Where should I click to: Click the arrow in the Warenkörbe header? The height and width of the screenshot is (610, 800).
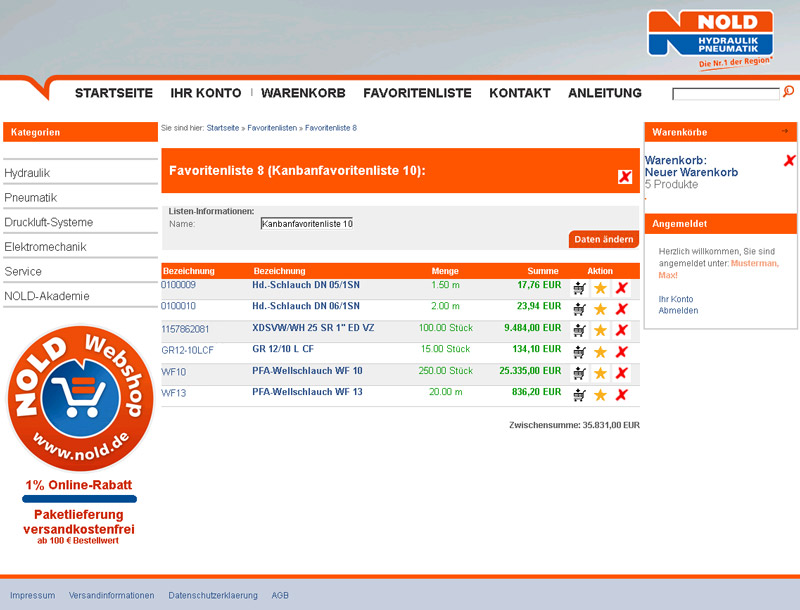tap(785, 131)
